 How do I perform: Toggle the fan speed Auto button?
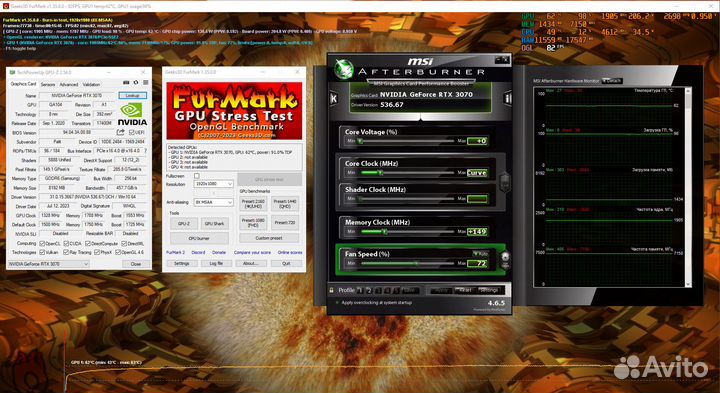[480, 253]
